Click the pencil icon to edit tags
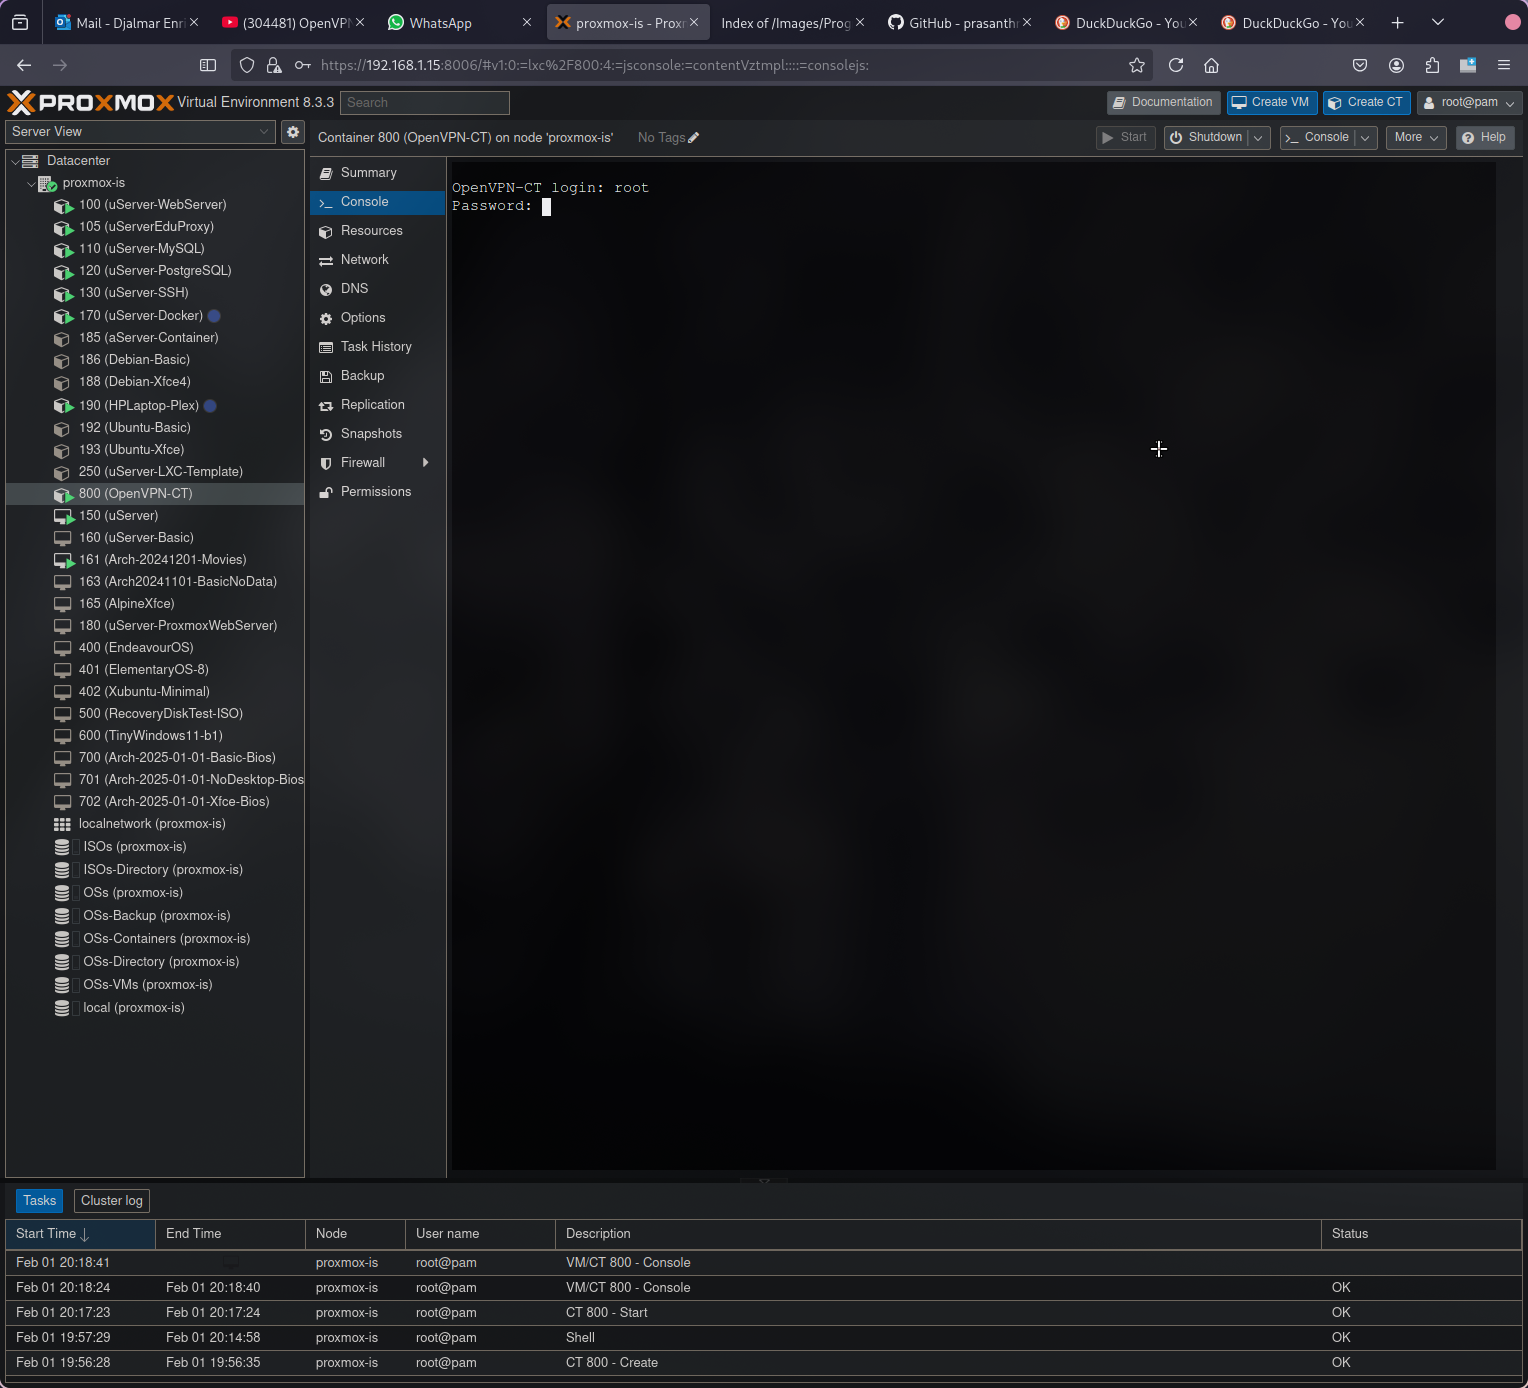Screen dimensions: 1528x1388 click(694, 138)
